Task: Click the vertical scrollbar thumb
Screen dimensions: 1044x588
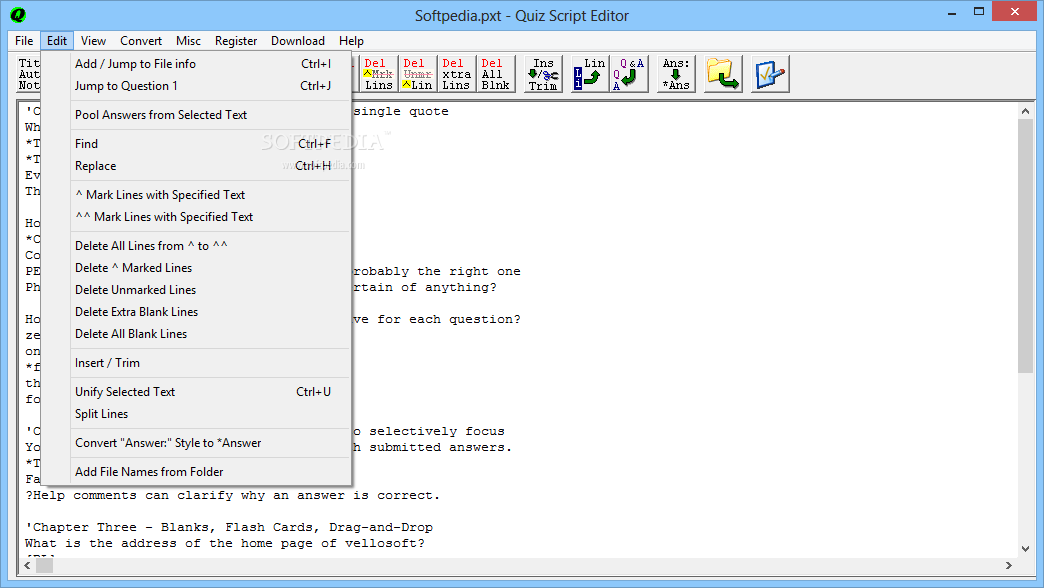Action: click(1025, 246)
